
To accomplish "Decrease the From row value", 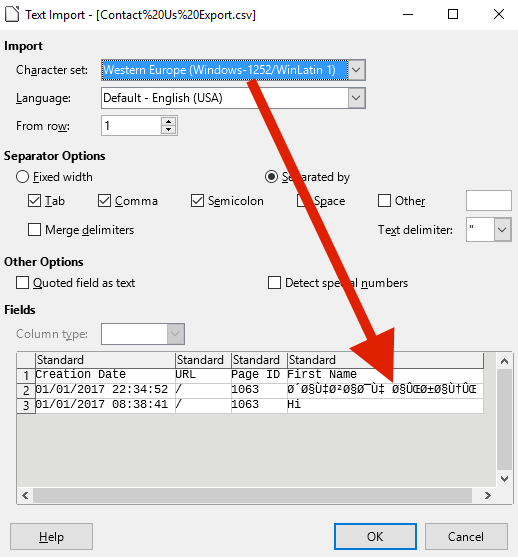I will click(x=168, y=130).
